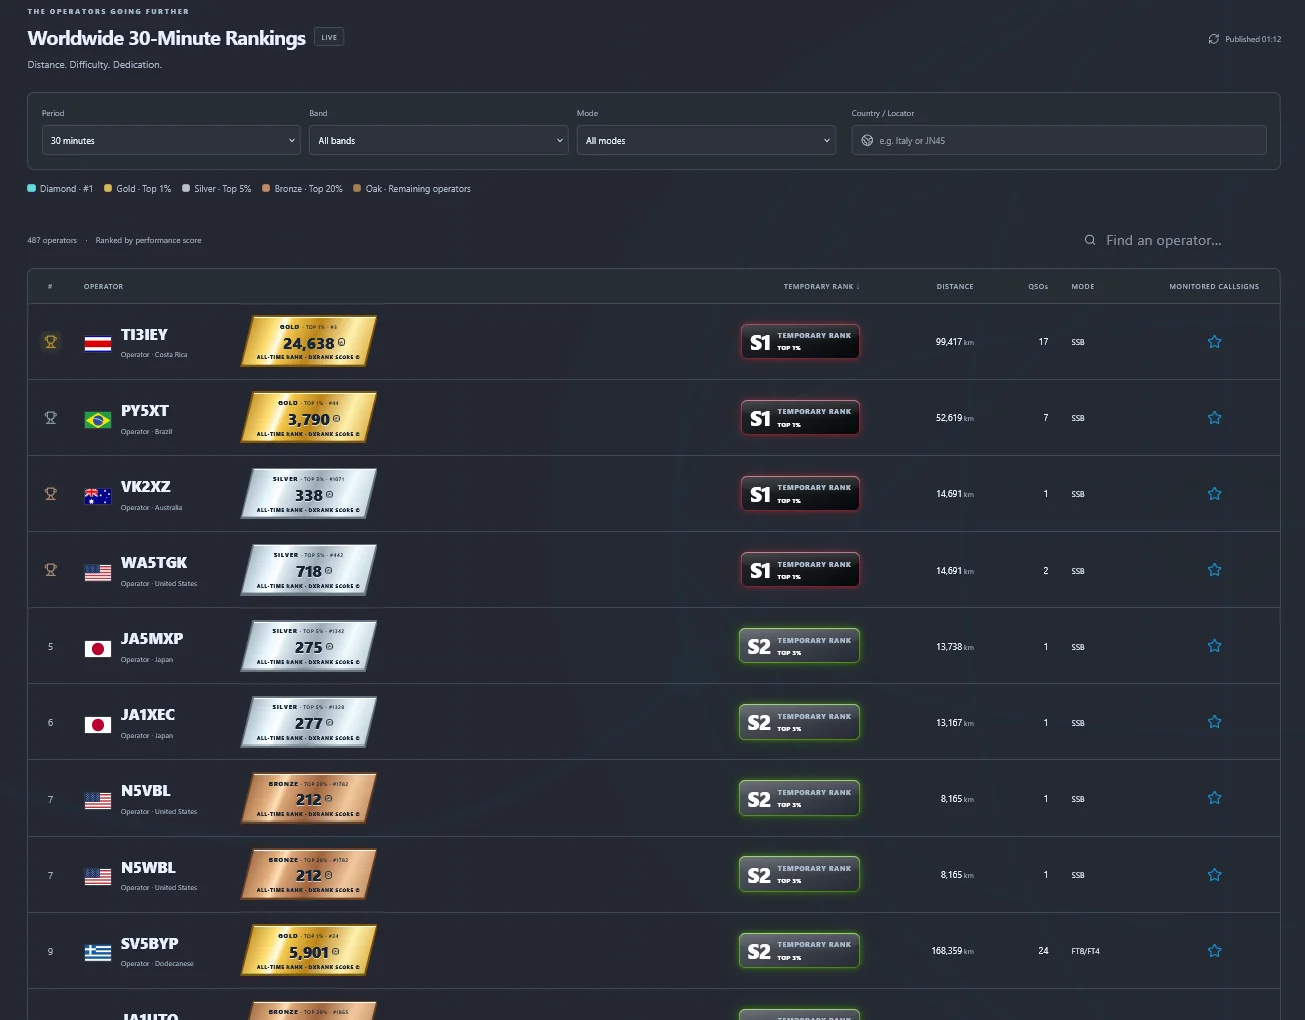Click the info icon on TI3IEY's score

342,342
